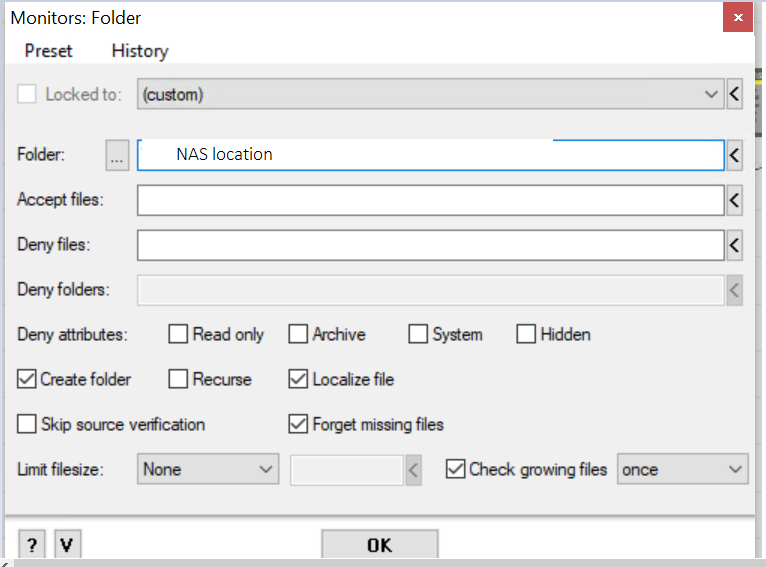Click the arrow button beside filesize value
The height and width of the screenshot is (567, 766).
[413, 470]
